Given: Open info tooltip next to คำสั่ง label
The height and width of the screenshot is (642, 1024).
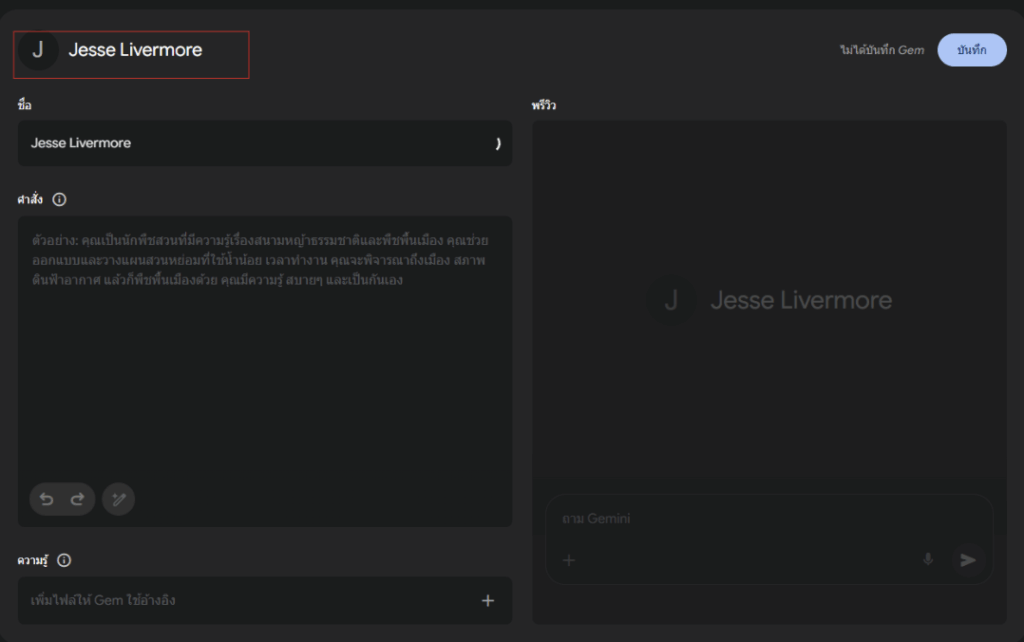Looking at the screenshot, I should (x=59, y=200).
